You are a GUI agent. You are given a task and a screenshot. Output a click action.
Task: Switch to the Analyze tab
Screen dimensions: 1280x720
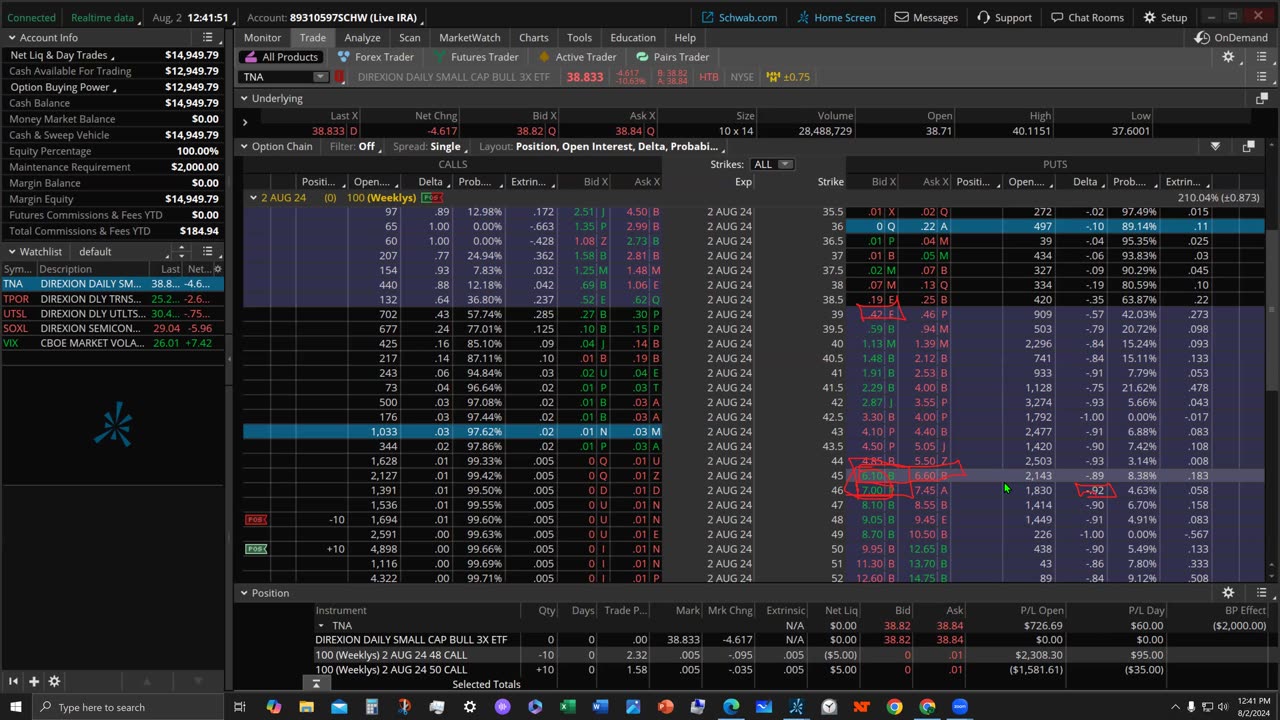pos(362,37)
